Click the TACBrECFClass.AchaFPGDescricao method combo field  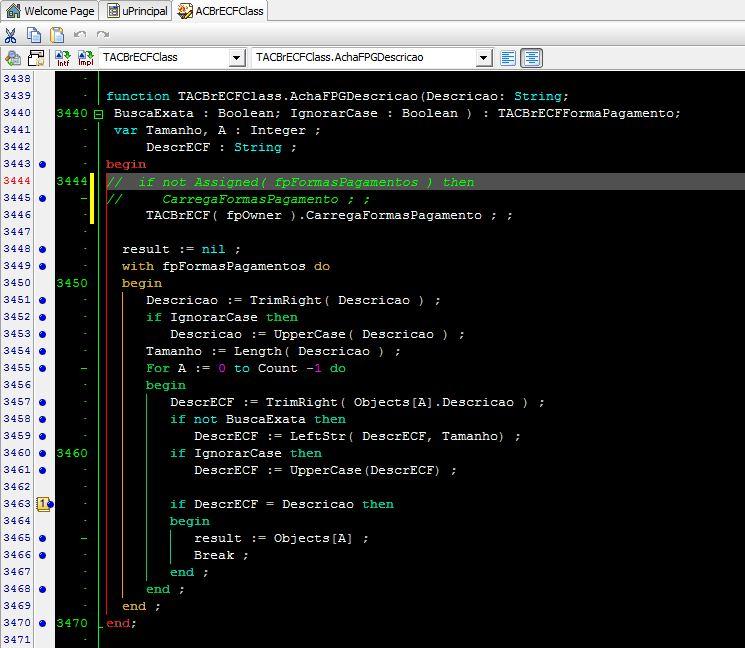pos(372,57)
